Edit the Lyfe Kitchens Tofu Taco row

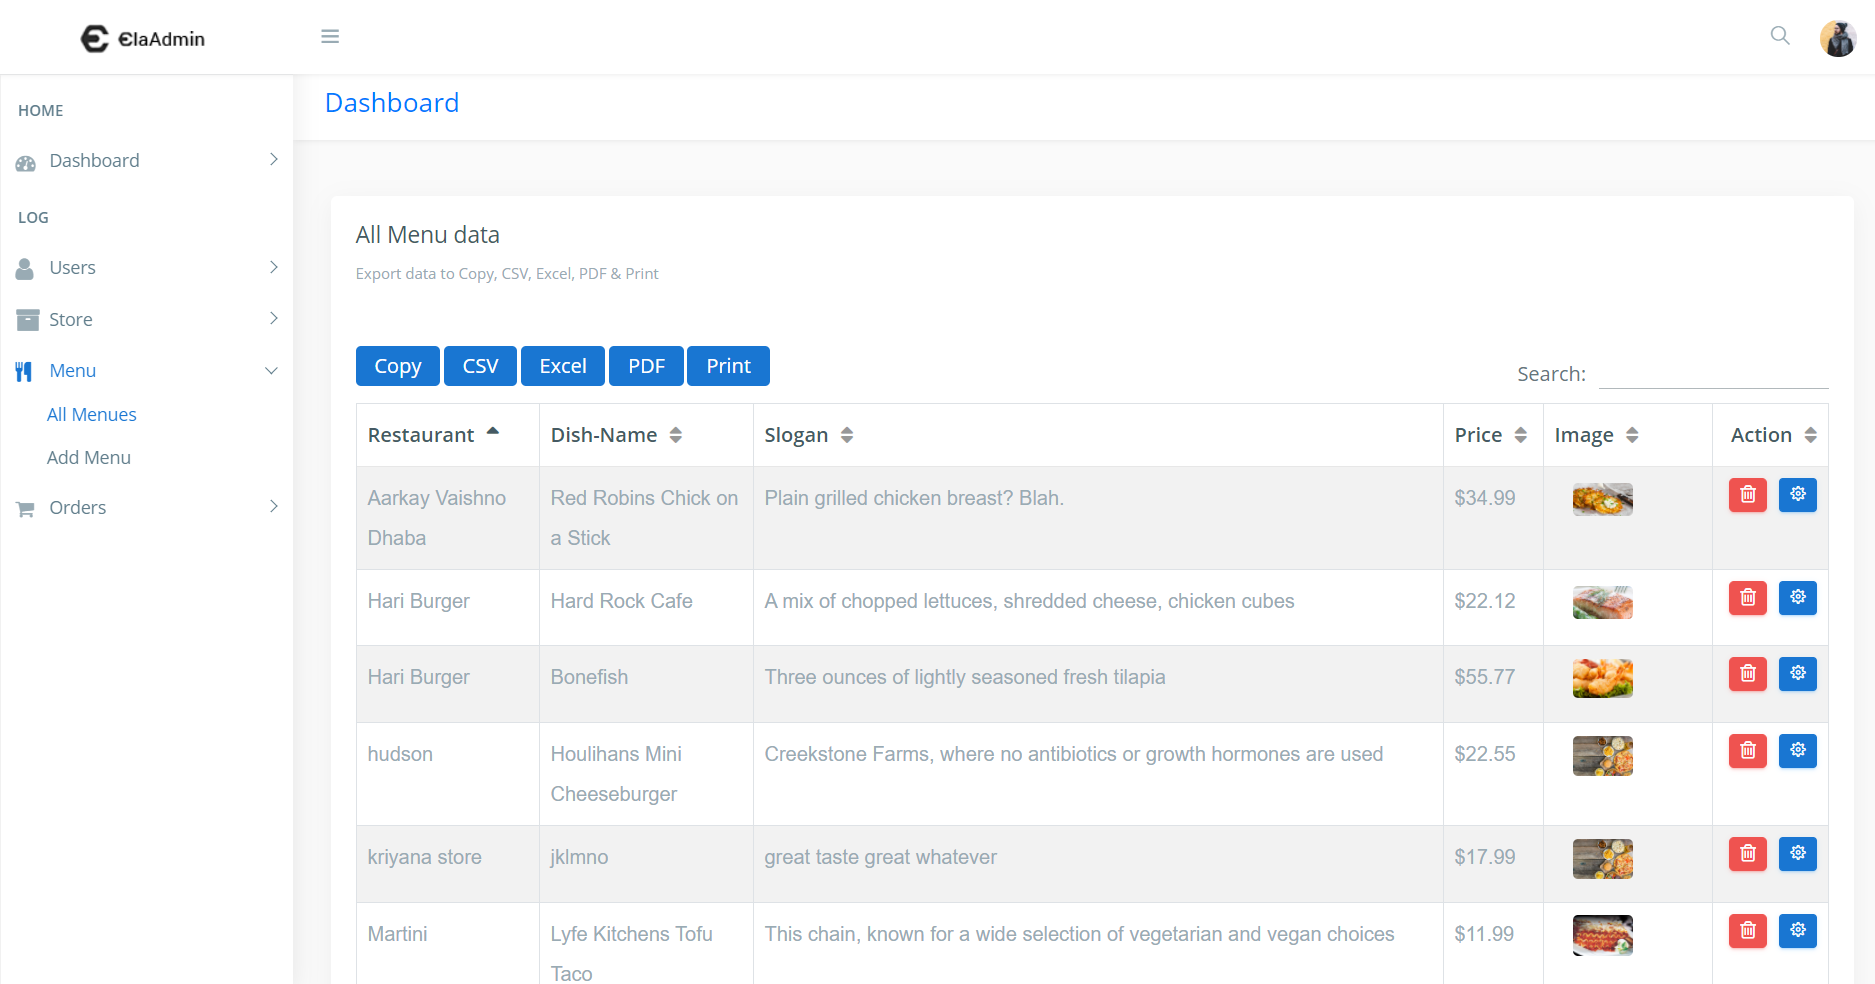click(1798, 931)
